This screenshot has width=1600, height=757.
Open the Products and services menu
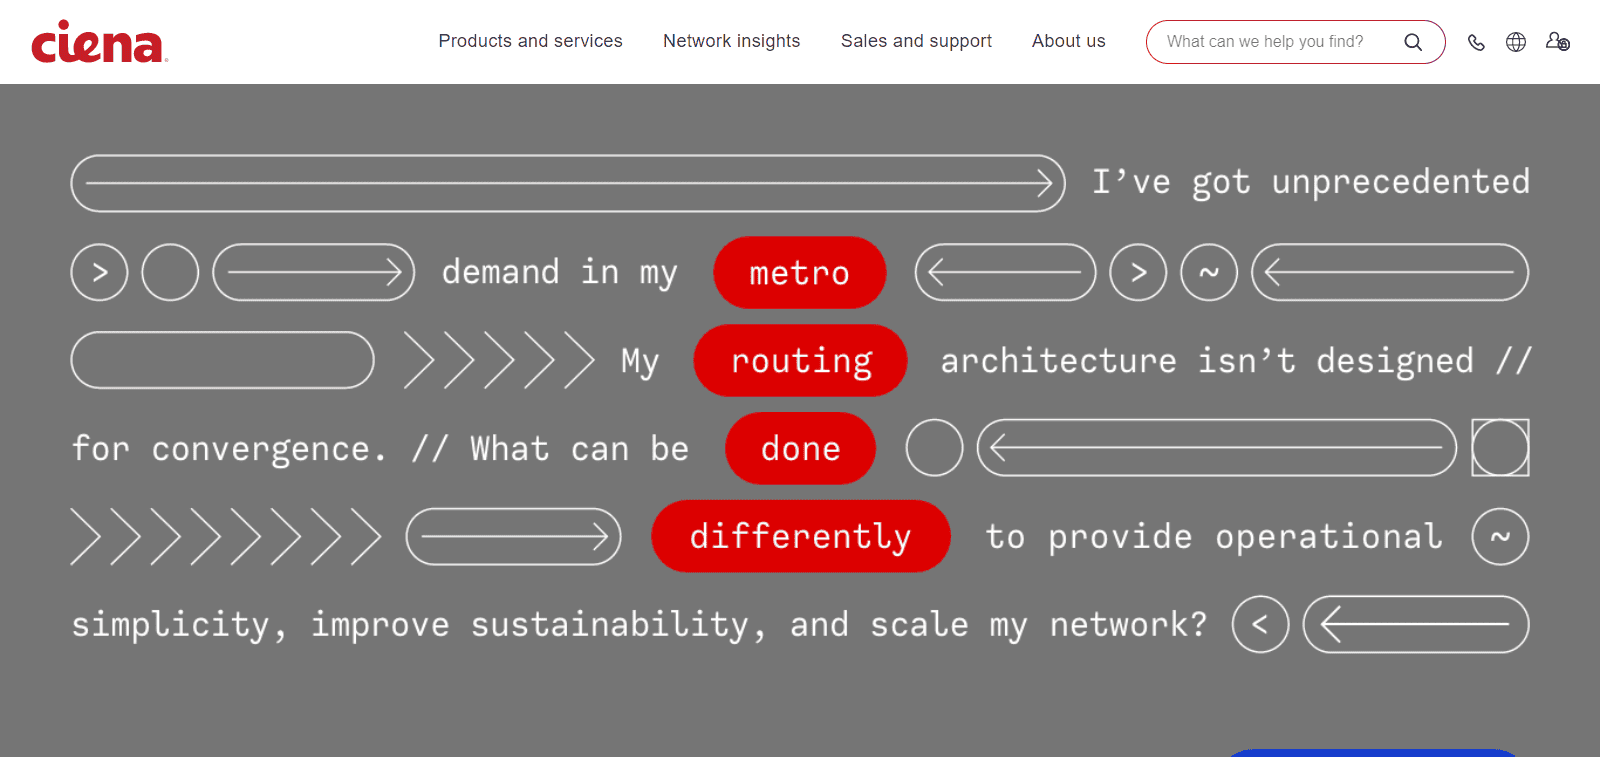click(530, 41)
